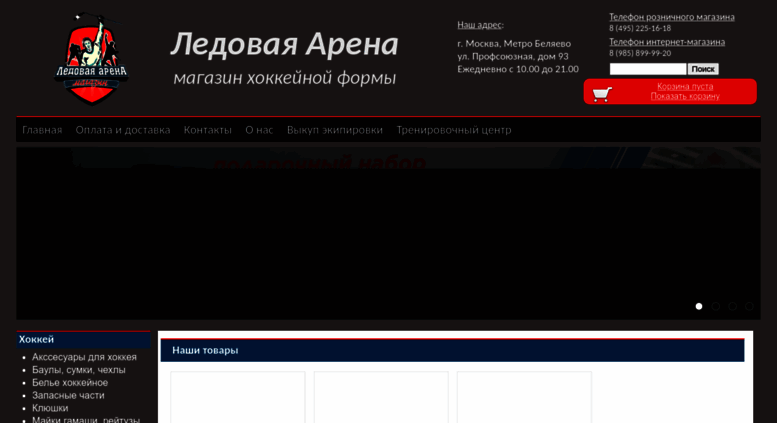This screenshot has width=777, height=423.
Task: Click the online shop phone 8 (985) 899-99-20
Action: coord(640,53)
